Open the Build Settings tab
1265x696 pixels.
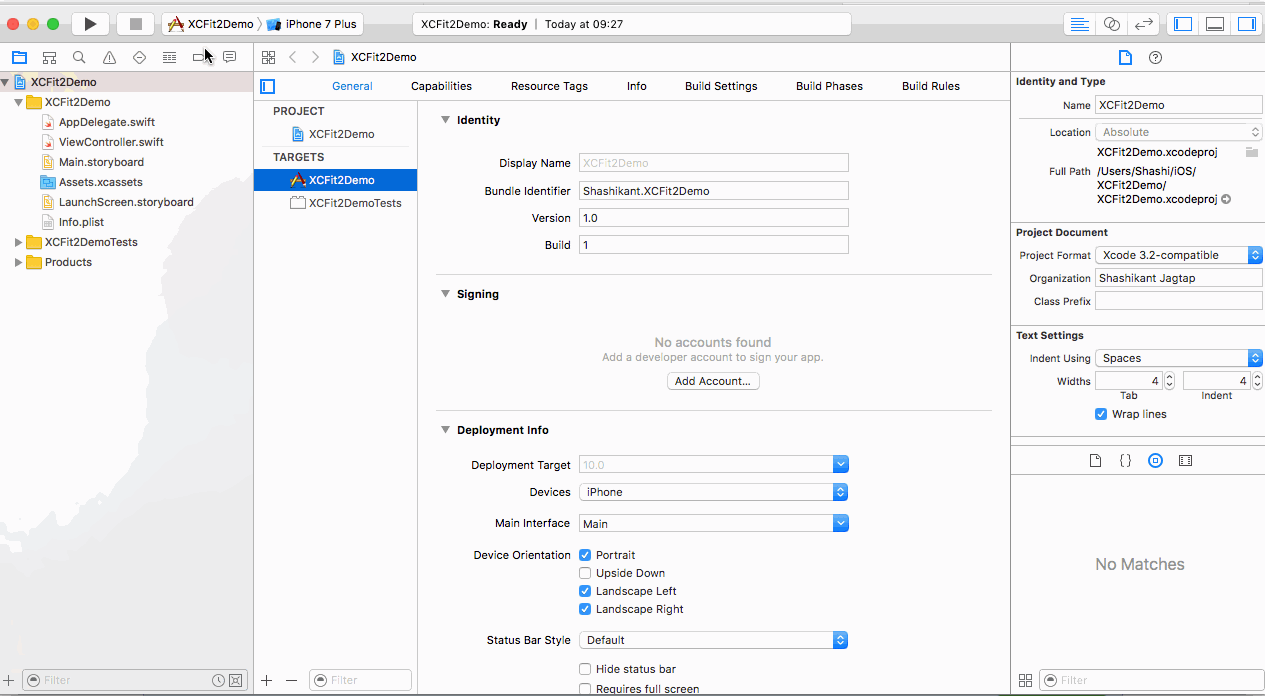point(721,86)
